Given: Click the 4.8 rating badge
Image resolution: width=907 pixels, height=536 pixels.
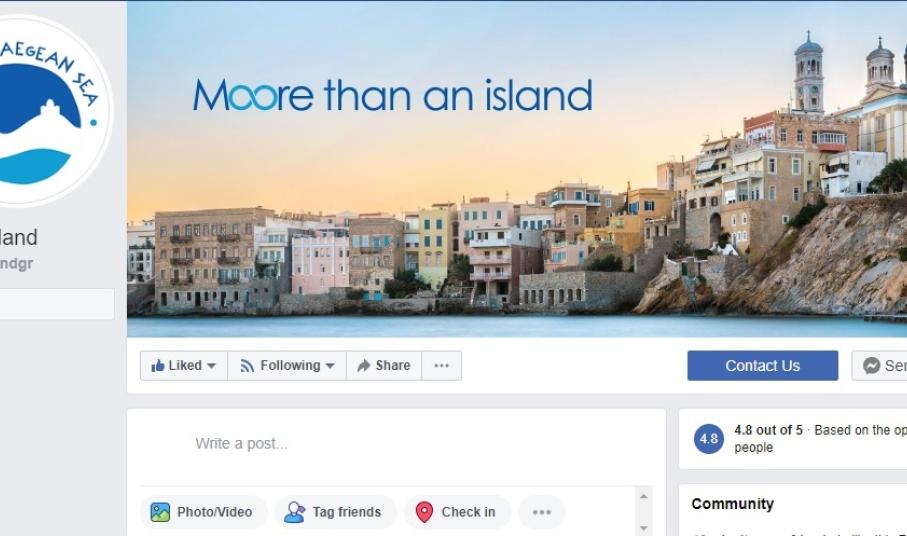Looking at the screenshot, I should click(x=709, y=439).
